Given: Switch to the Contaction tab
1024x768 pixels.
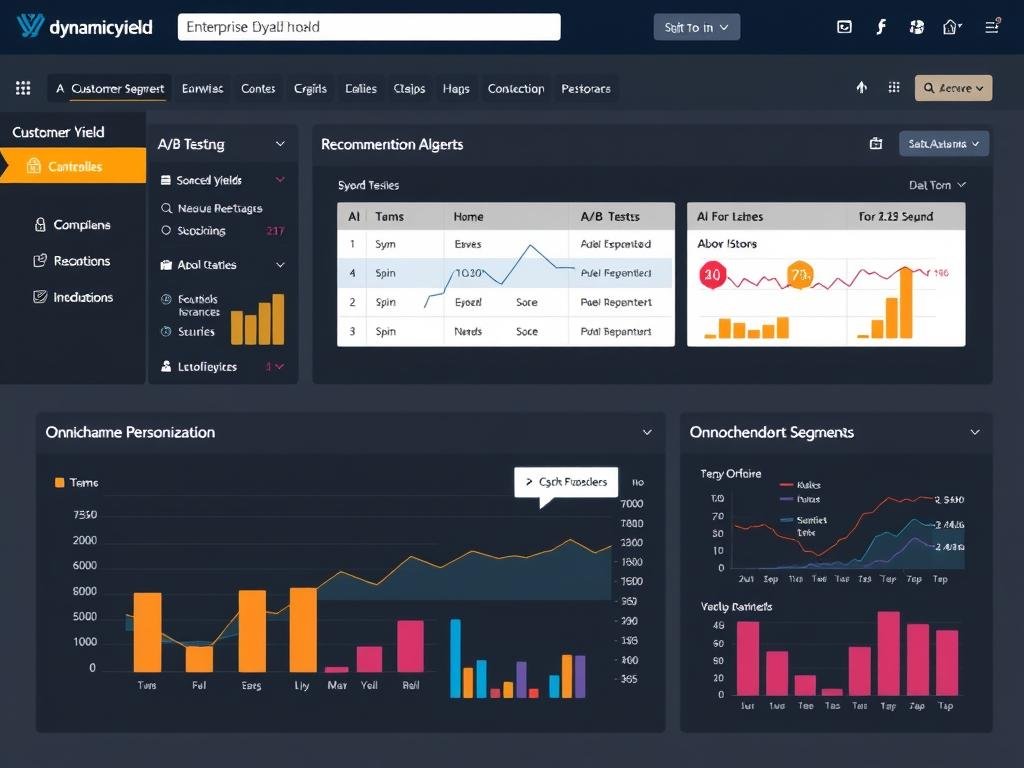Looking at the screenshot, I should (x=516, y=88).
